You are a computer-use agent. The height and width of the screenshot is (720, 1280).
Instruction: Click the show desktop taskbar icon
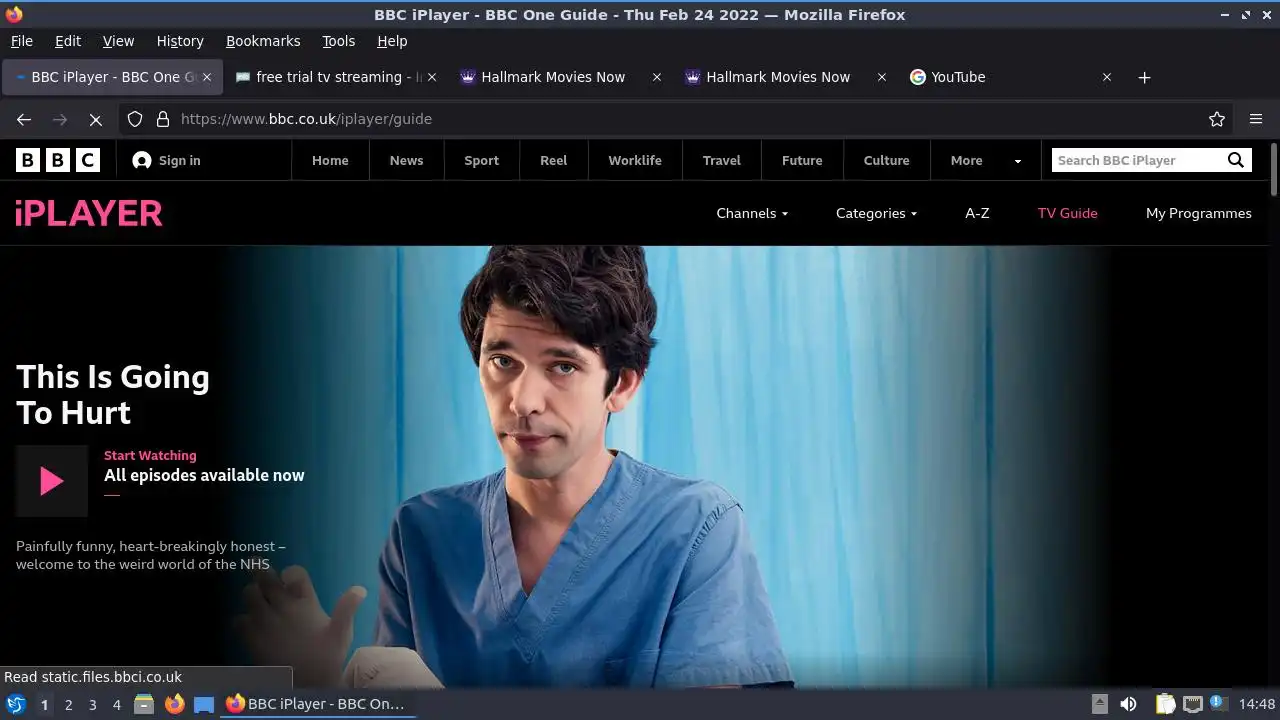pos(204,704)
